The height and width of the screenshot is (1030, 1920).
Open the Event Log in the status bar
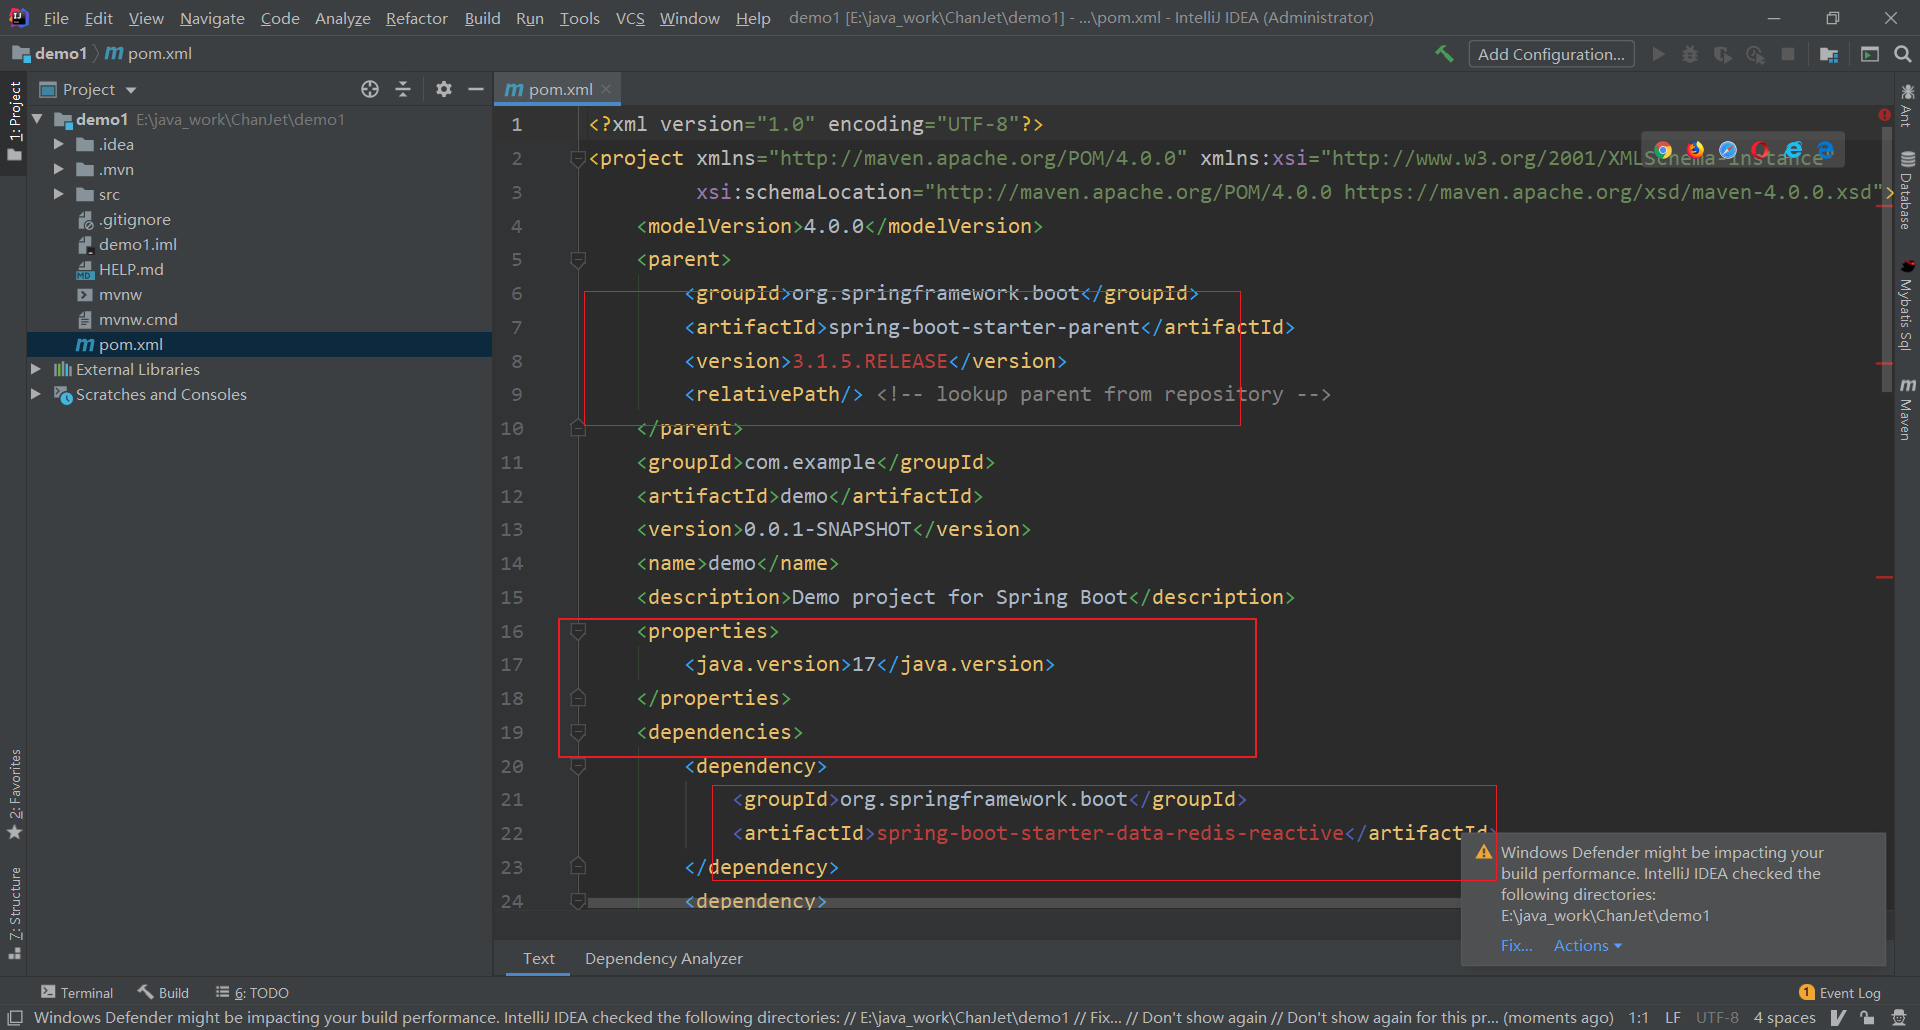1849,991
